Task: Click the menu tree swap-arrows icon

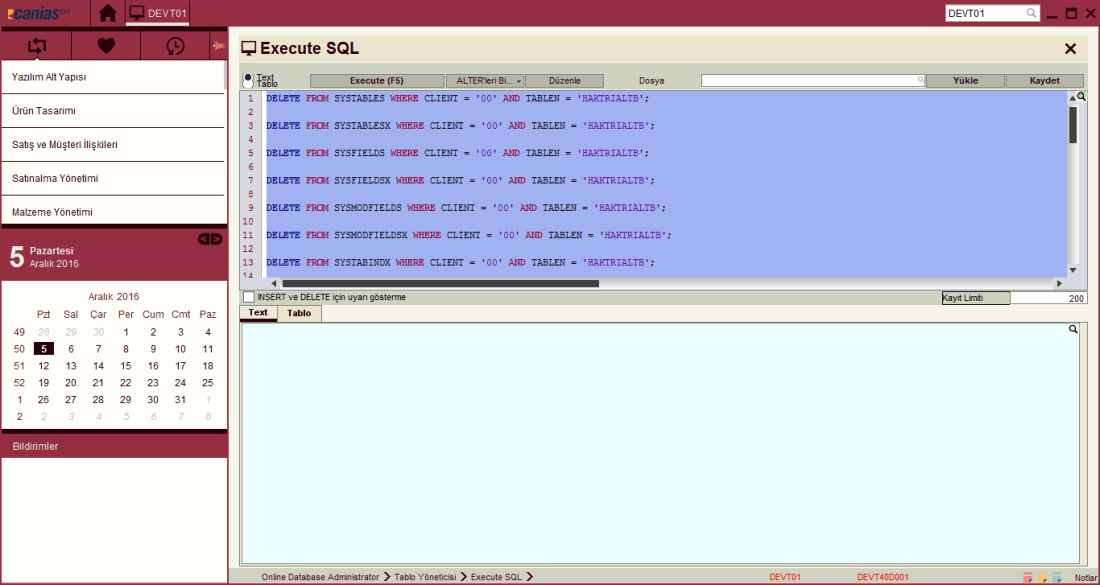Action: (37, 46)
